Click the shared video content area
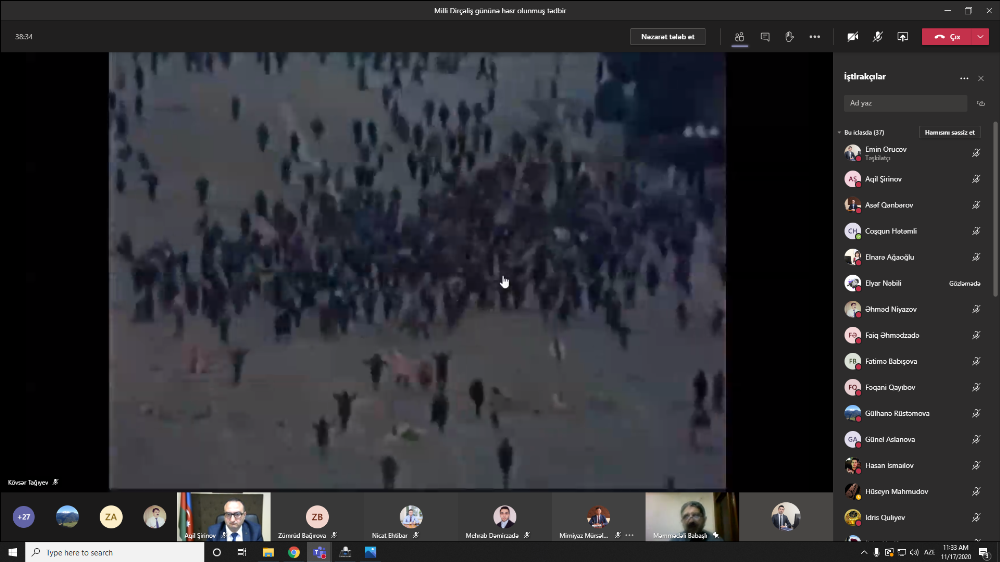This screenshot has height=562, width=1000. (417, 270)
